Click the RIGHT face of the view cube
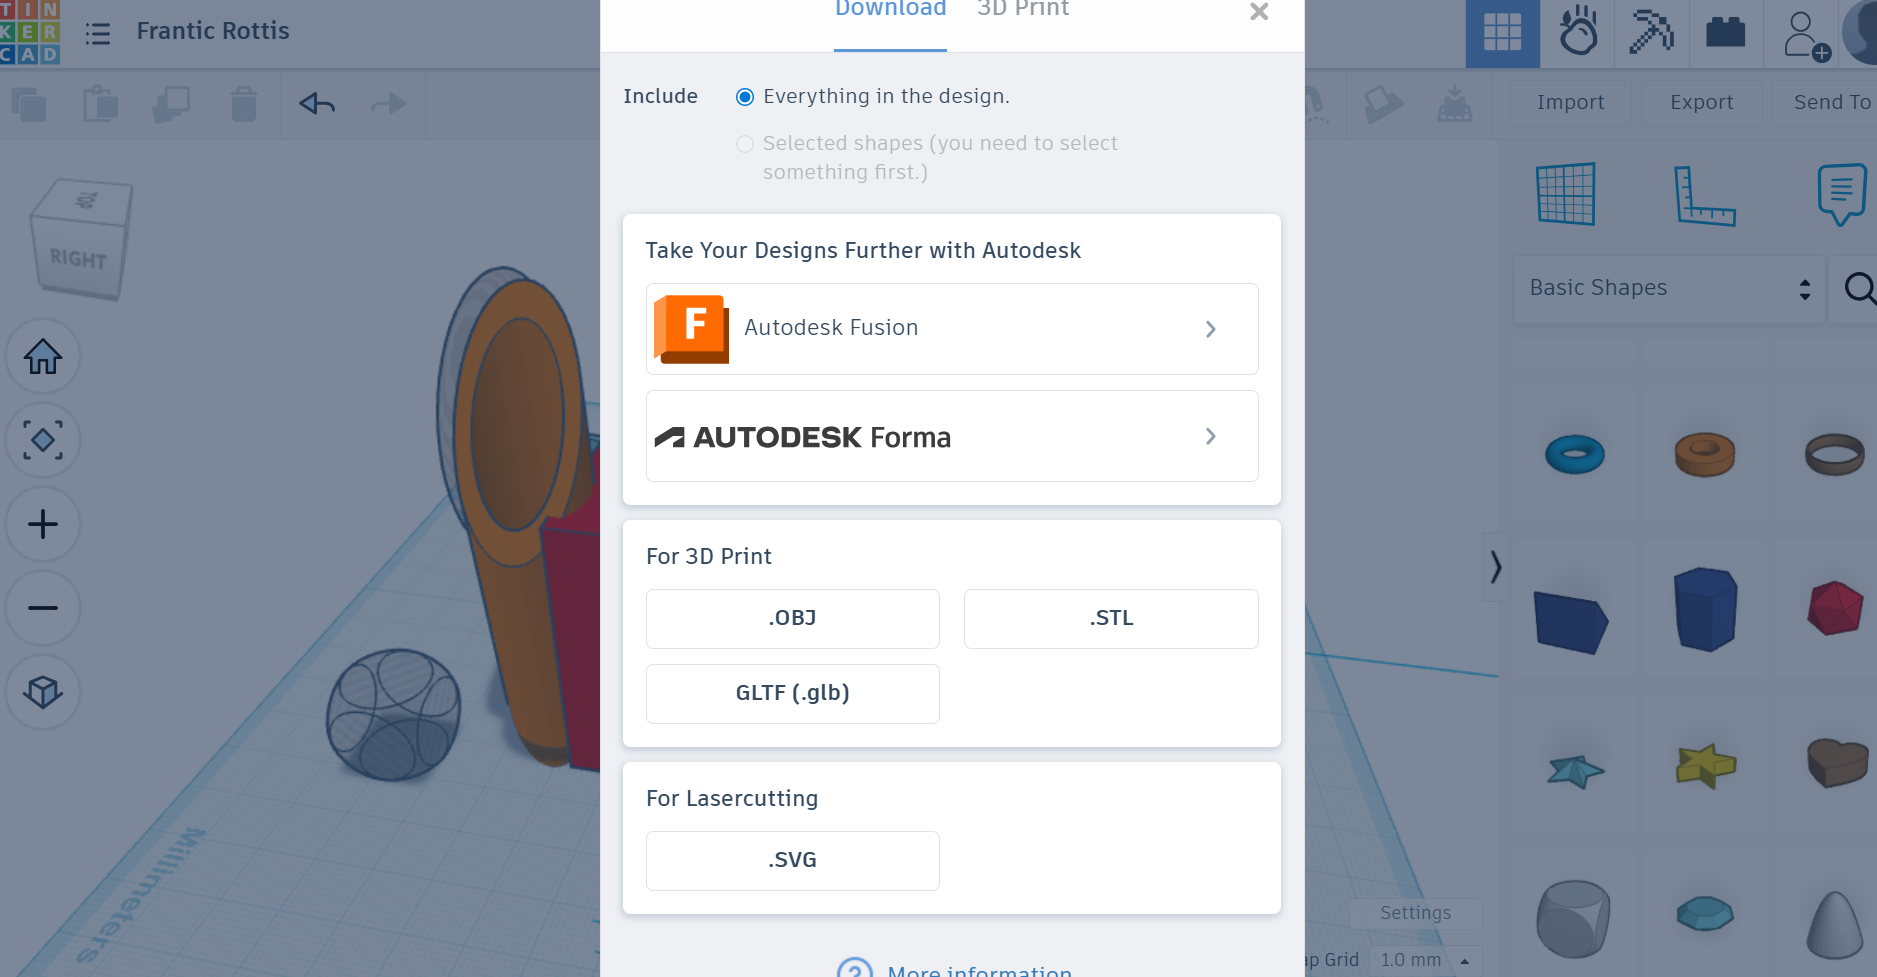Viewport: 1877px width, 977px height. (78, 260)
